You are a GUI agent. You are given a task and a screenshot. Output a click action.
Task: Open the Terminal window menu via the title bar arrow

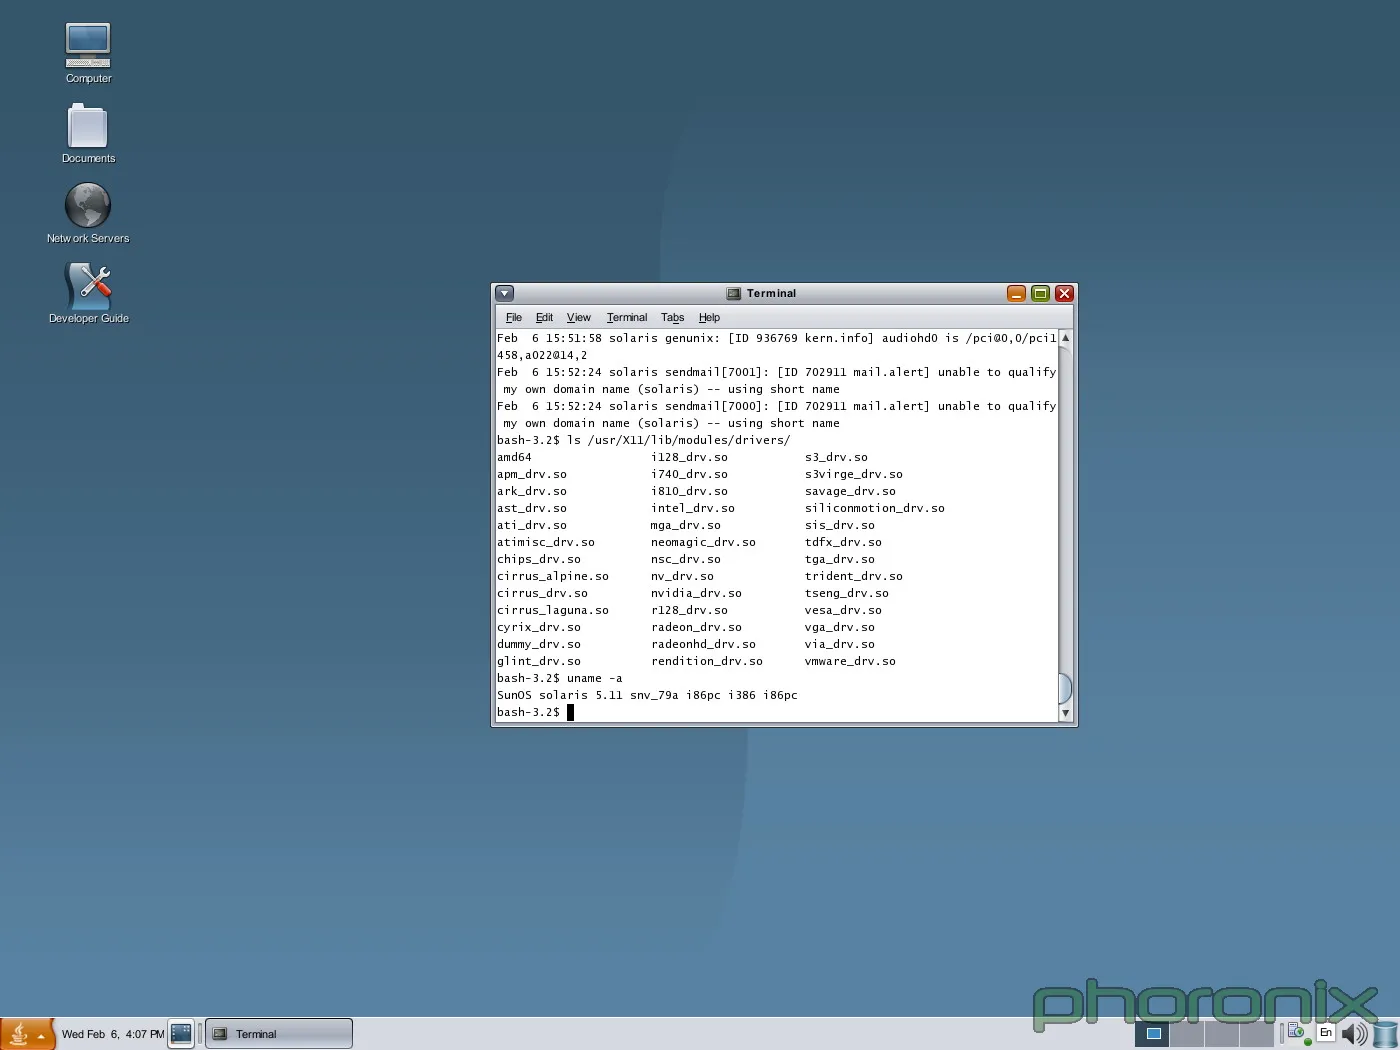tap(504, 293)
